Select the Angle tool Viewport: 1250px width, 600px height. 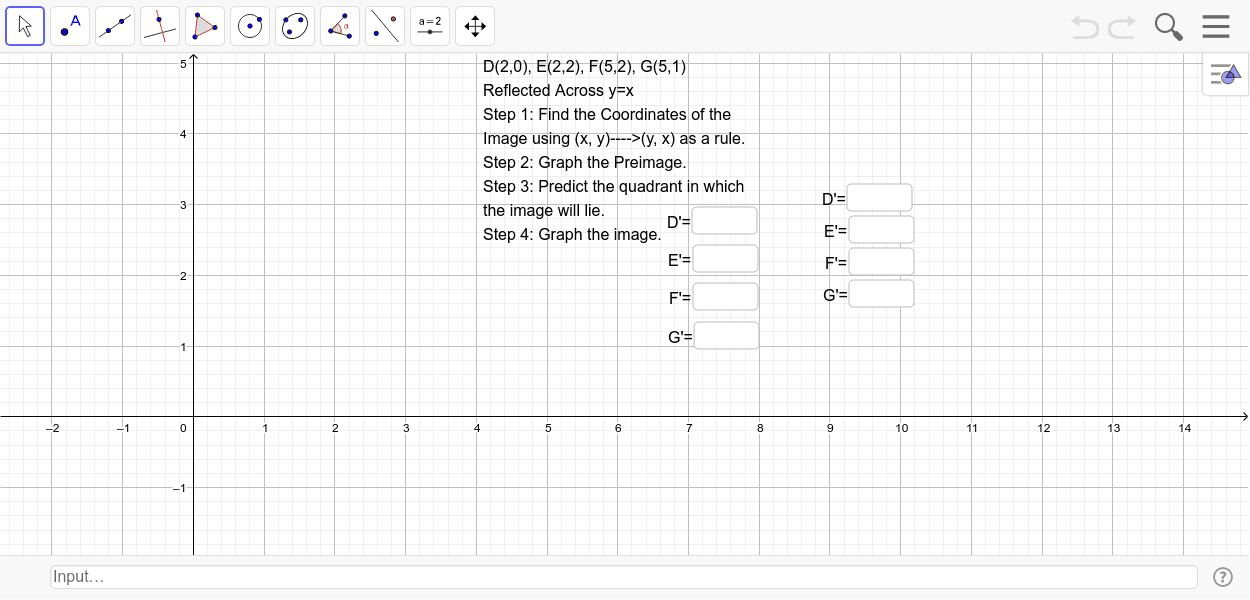pyautogui.click(x=340, y=26)
